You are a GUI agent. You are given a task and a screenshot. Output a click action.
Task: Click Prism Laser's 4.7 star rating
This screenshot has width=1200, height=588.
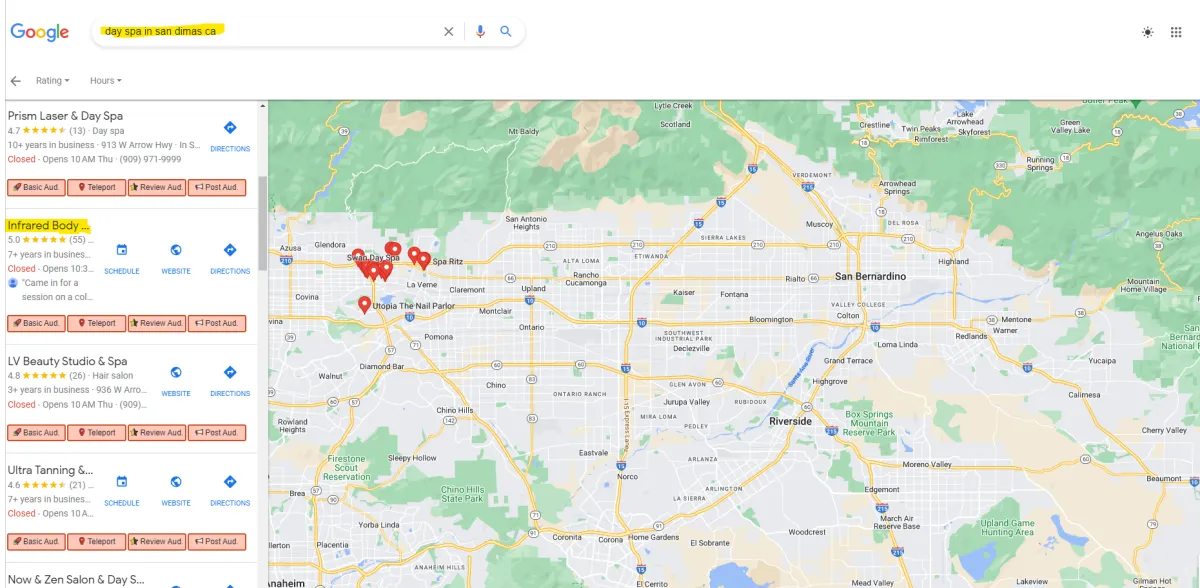[x=44, y=131]
